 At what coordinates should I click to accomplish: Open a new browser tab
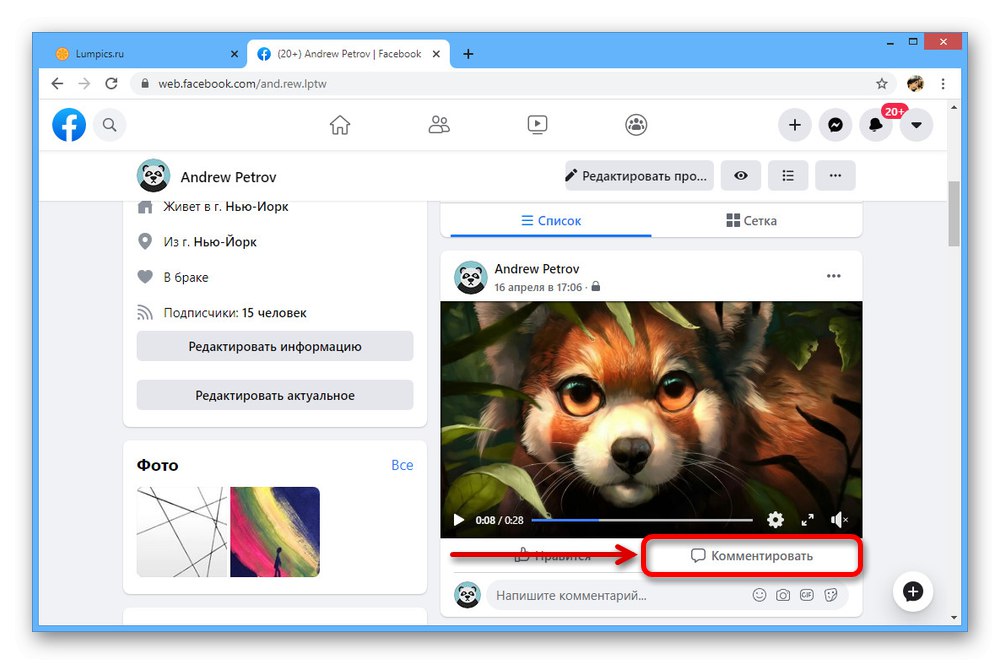pyautogui.click(x=468, y=54)
